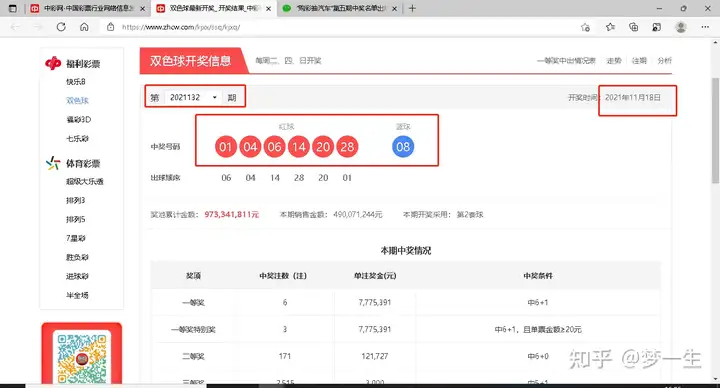Click the 二等奖 prize value 121,727
720x388 pixels.
375,356
